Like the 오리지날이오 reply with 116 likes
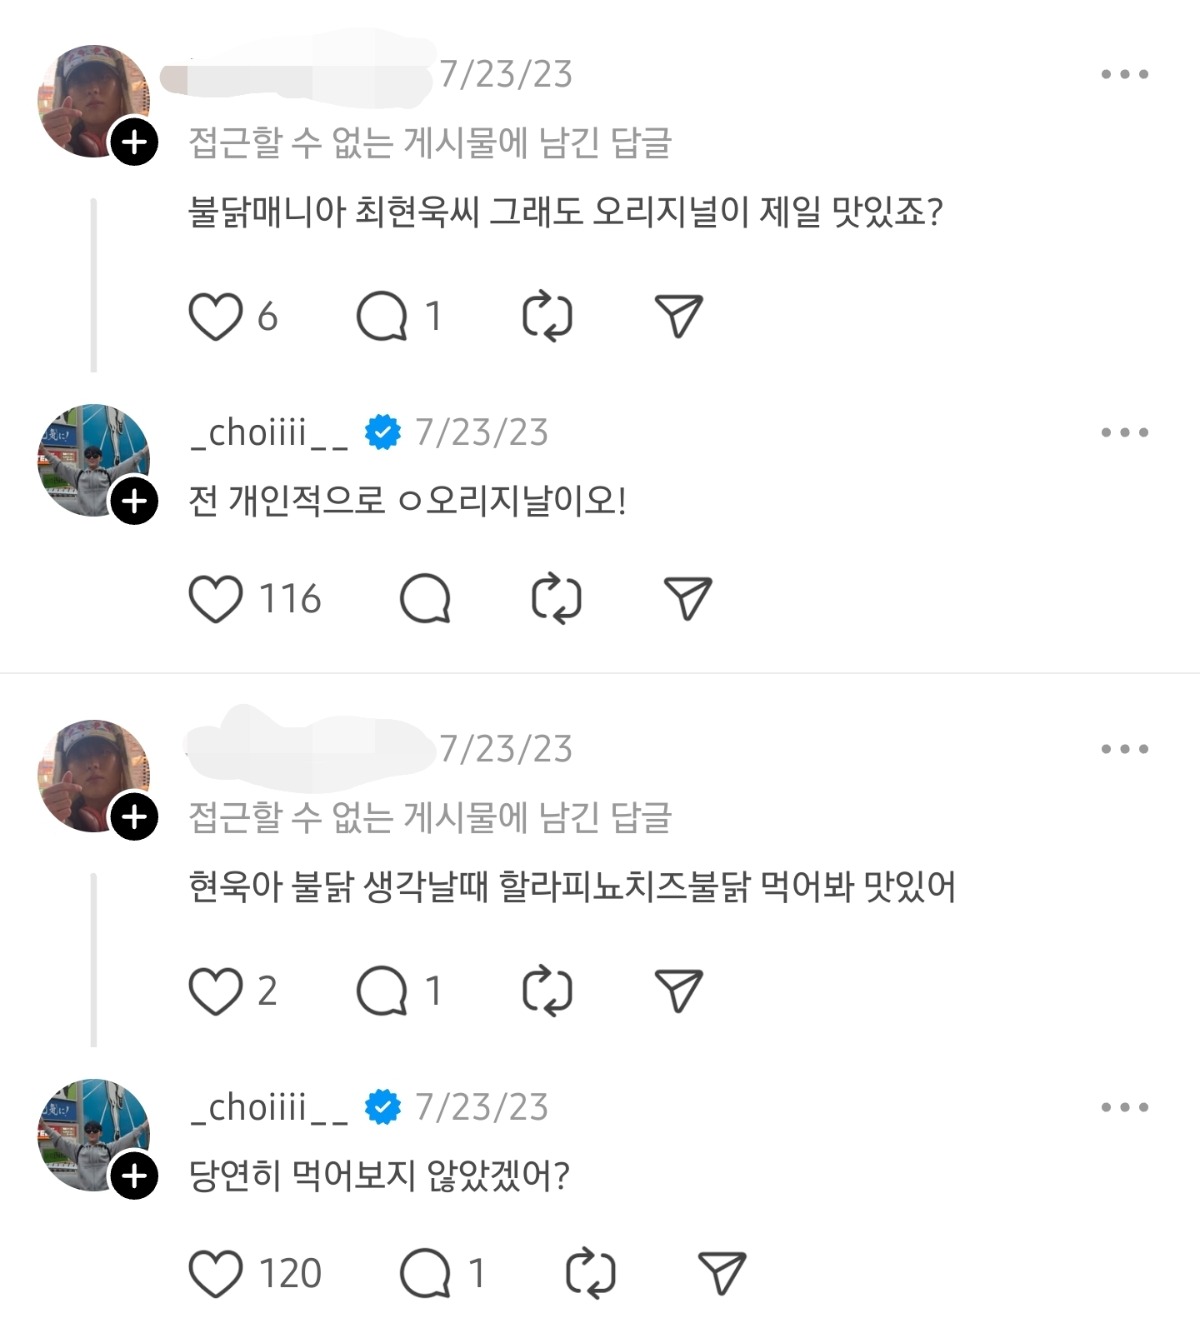 pos(216,599)
